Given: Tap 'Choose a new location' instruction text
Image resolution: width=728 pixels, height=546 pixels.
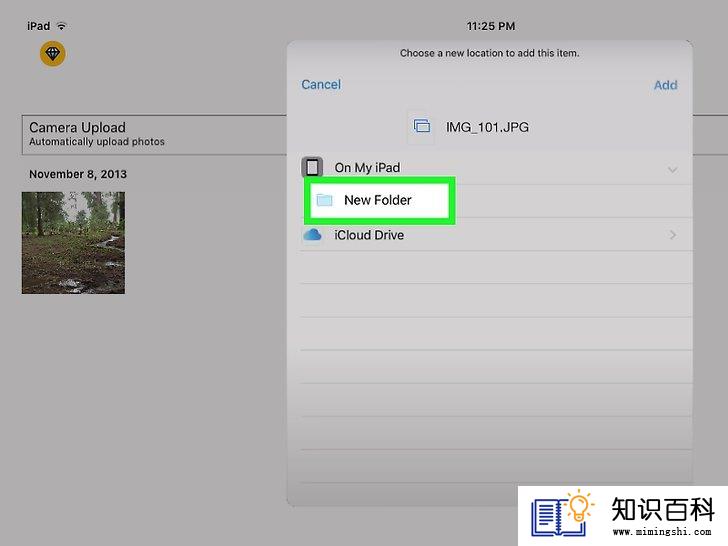Looking at the screenshot, I should tap(489, 53).
